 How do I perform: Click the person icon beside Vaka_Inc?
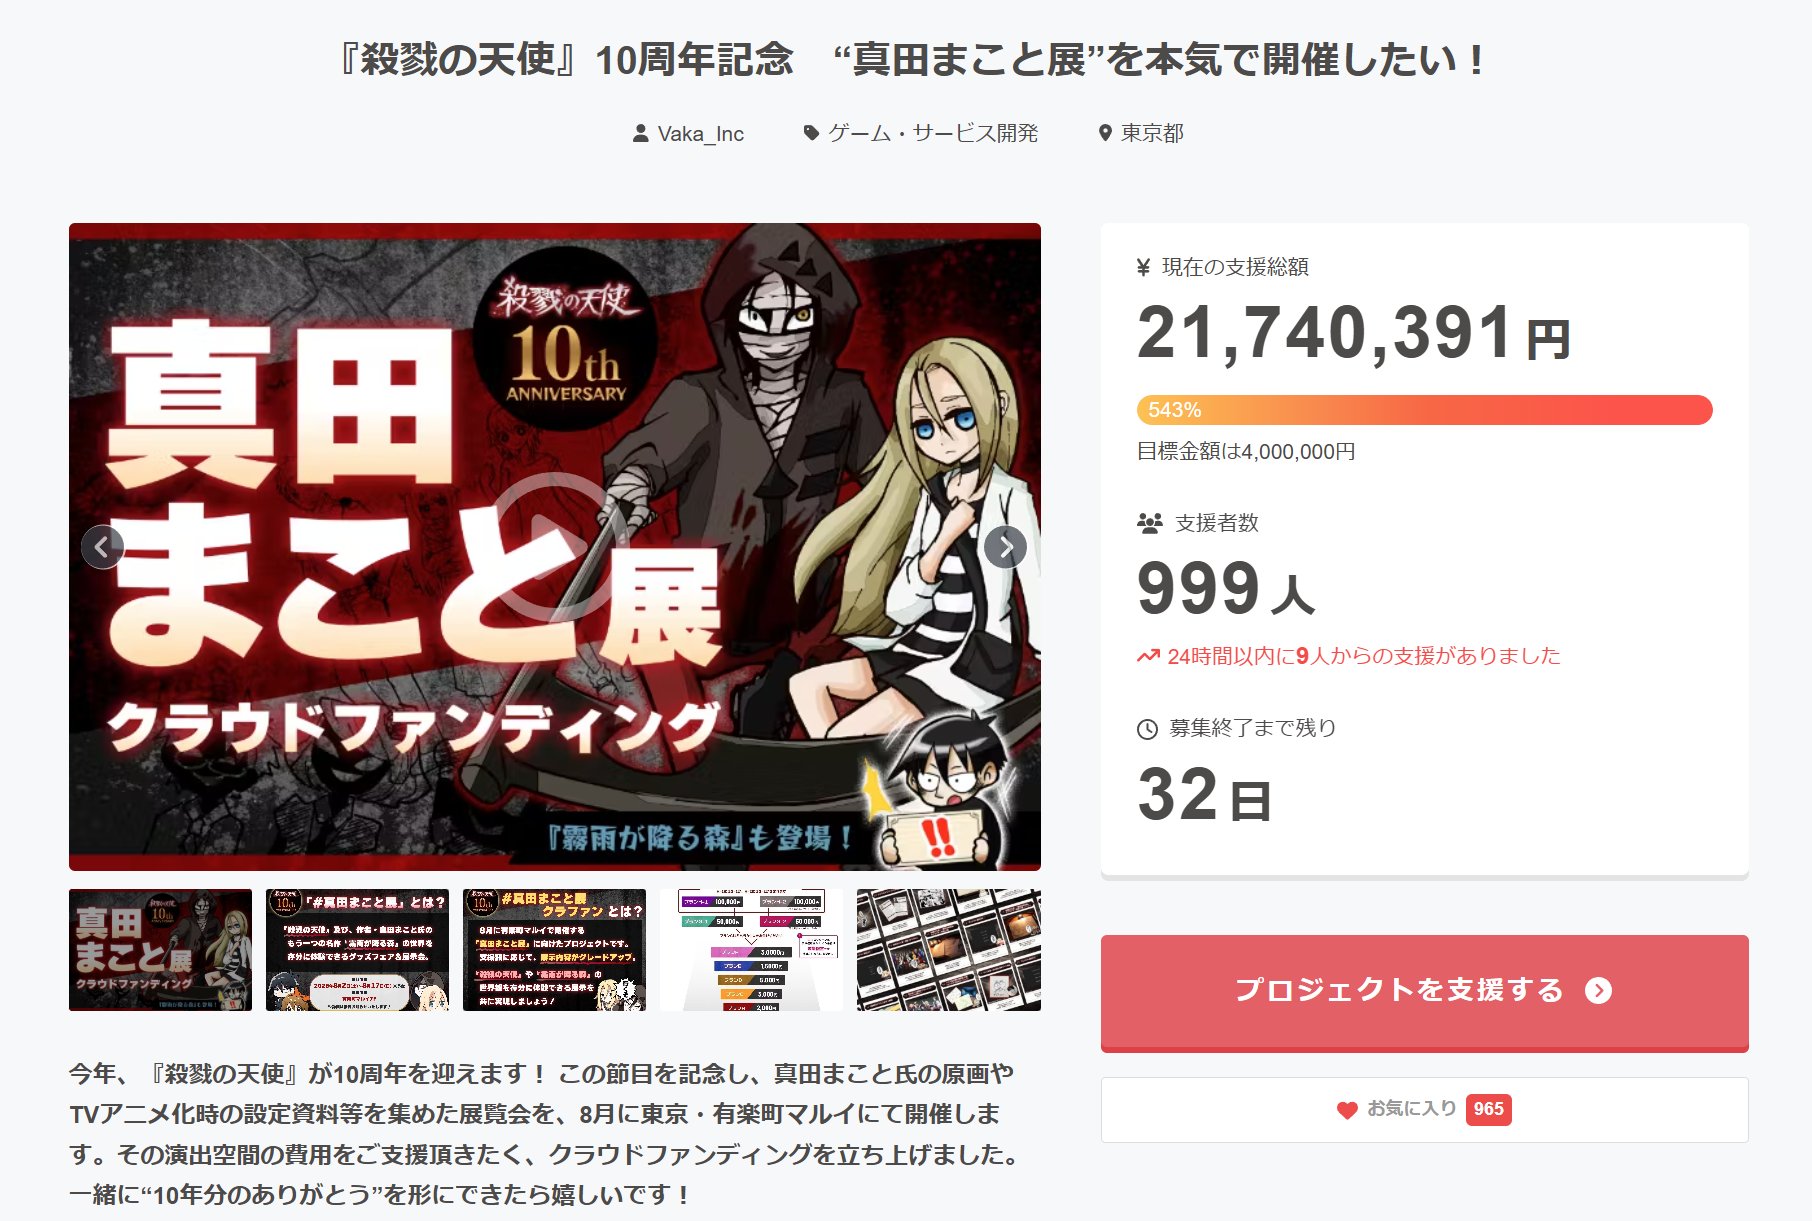point(641,133)
